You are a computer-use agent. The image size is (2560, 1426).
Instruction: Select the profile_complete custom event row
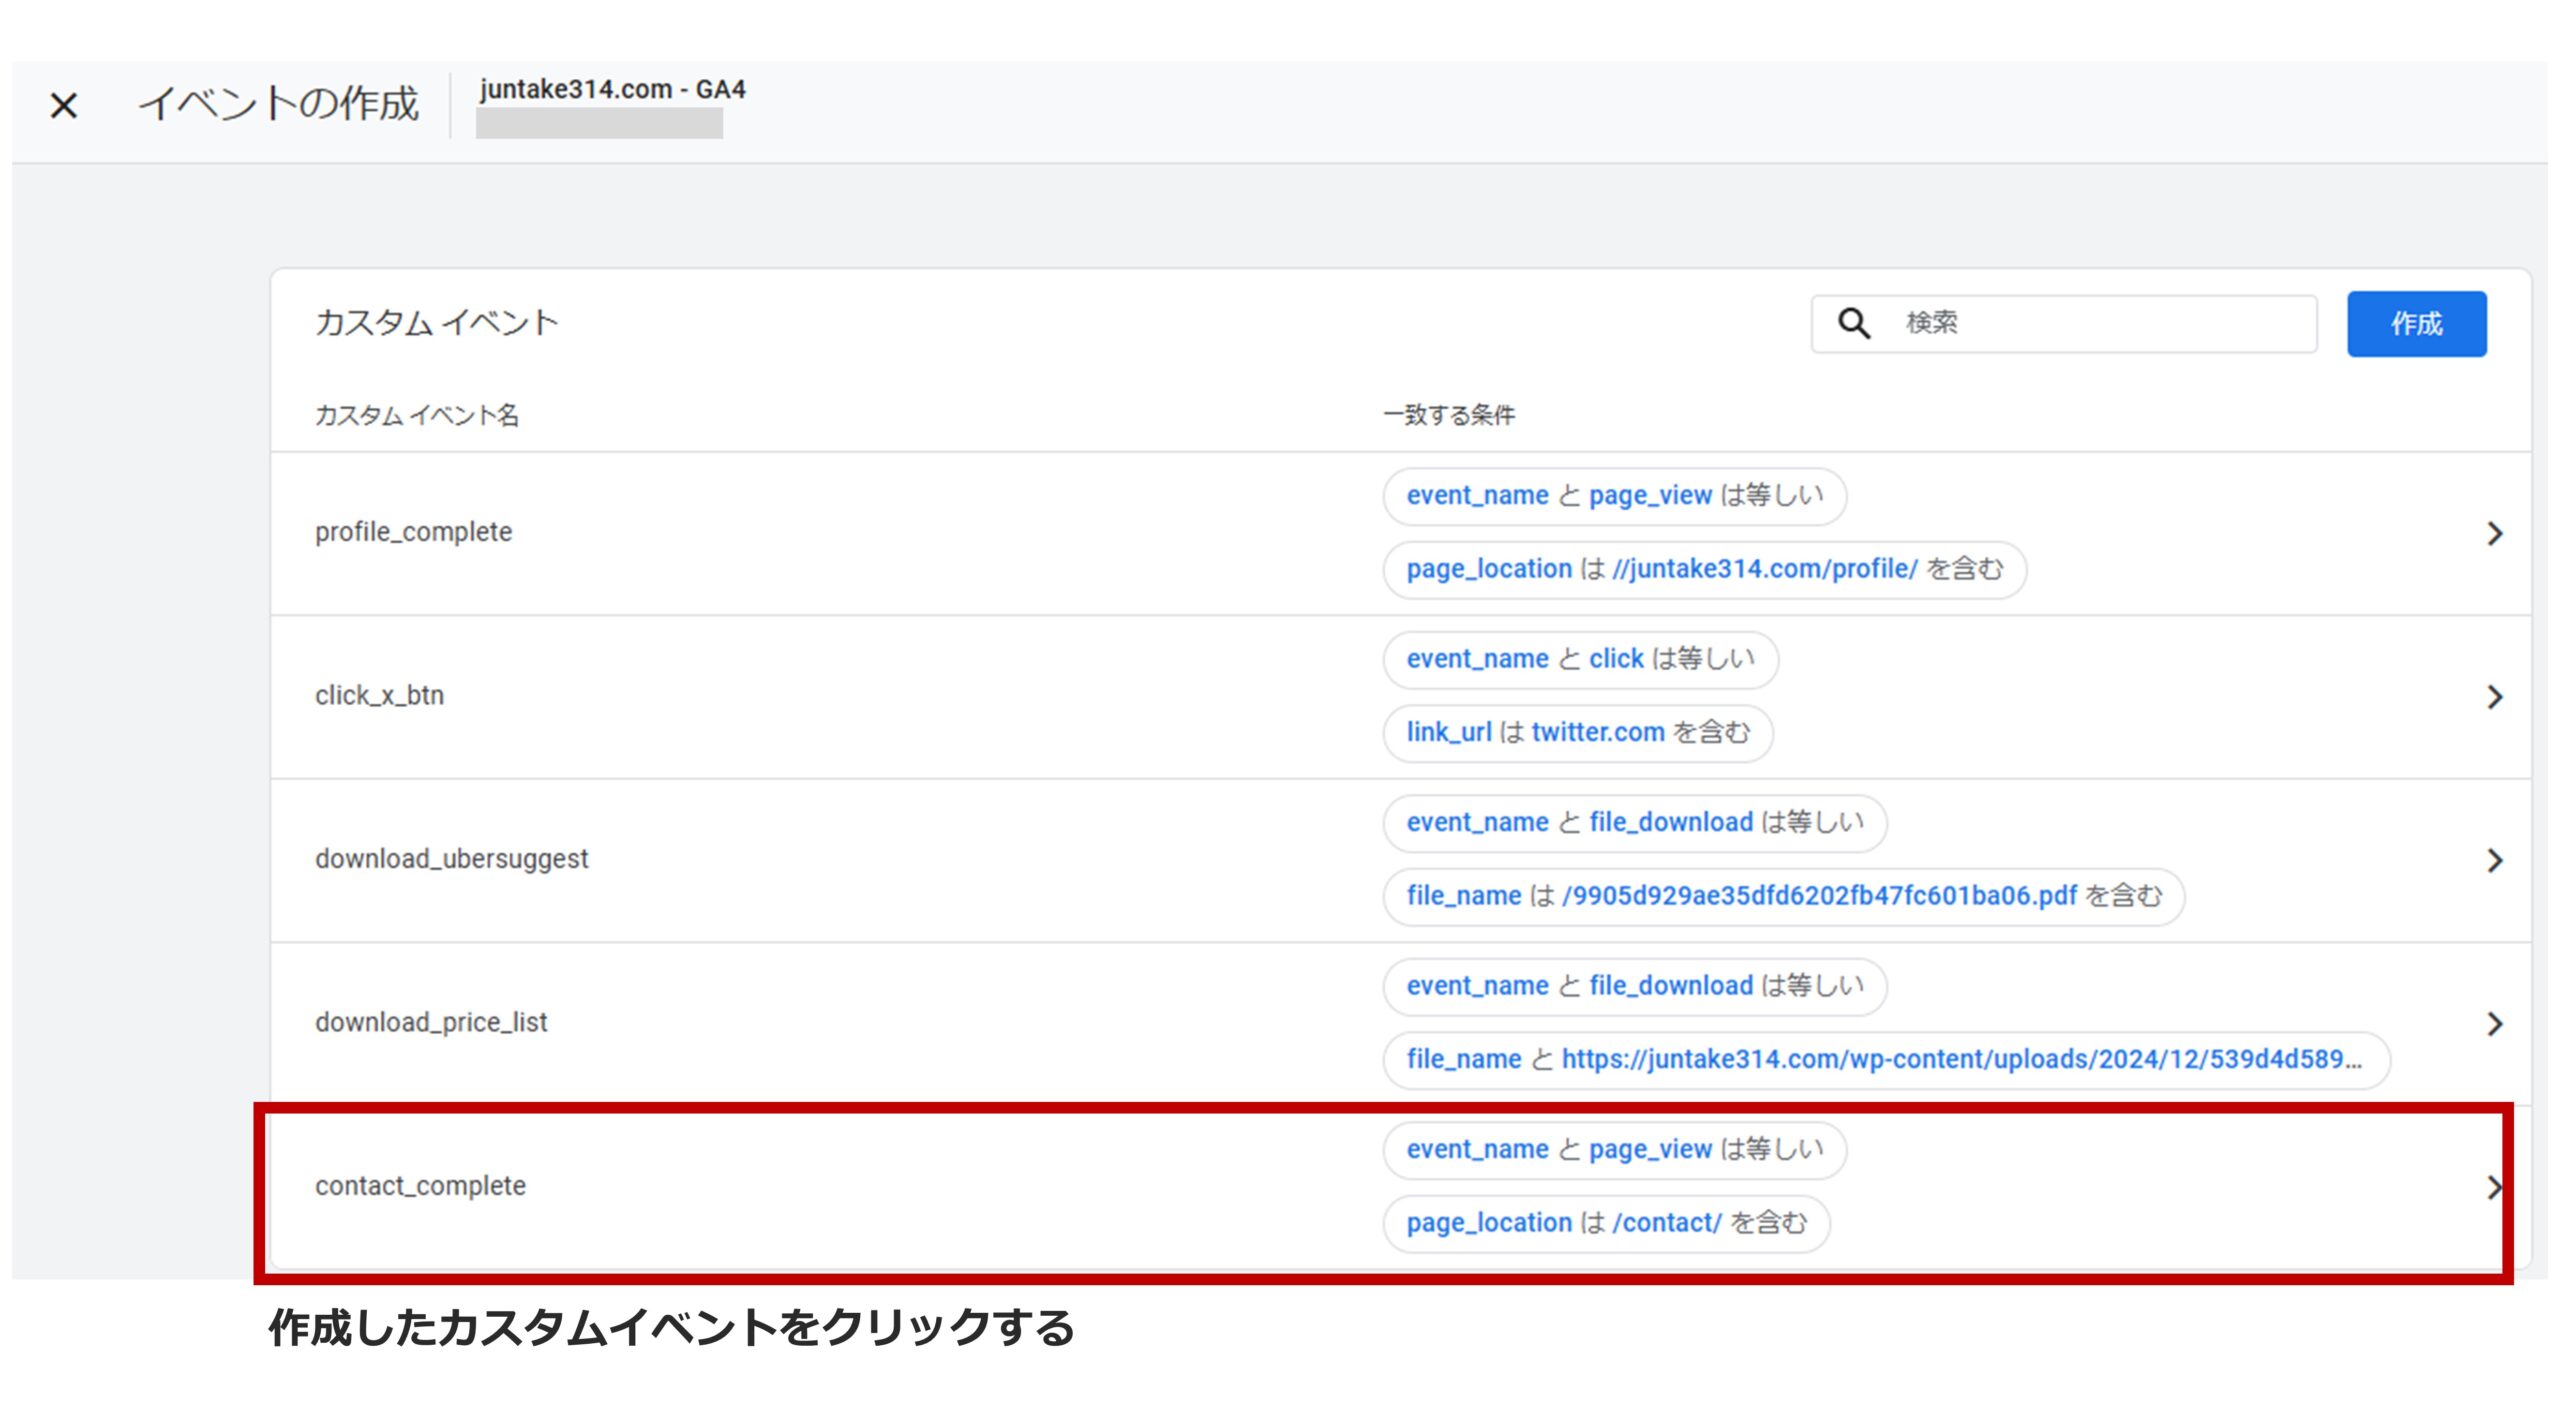pyautogui.click(x=414, y=532)
